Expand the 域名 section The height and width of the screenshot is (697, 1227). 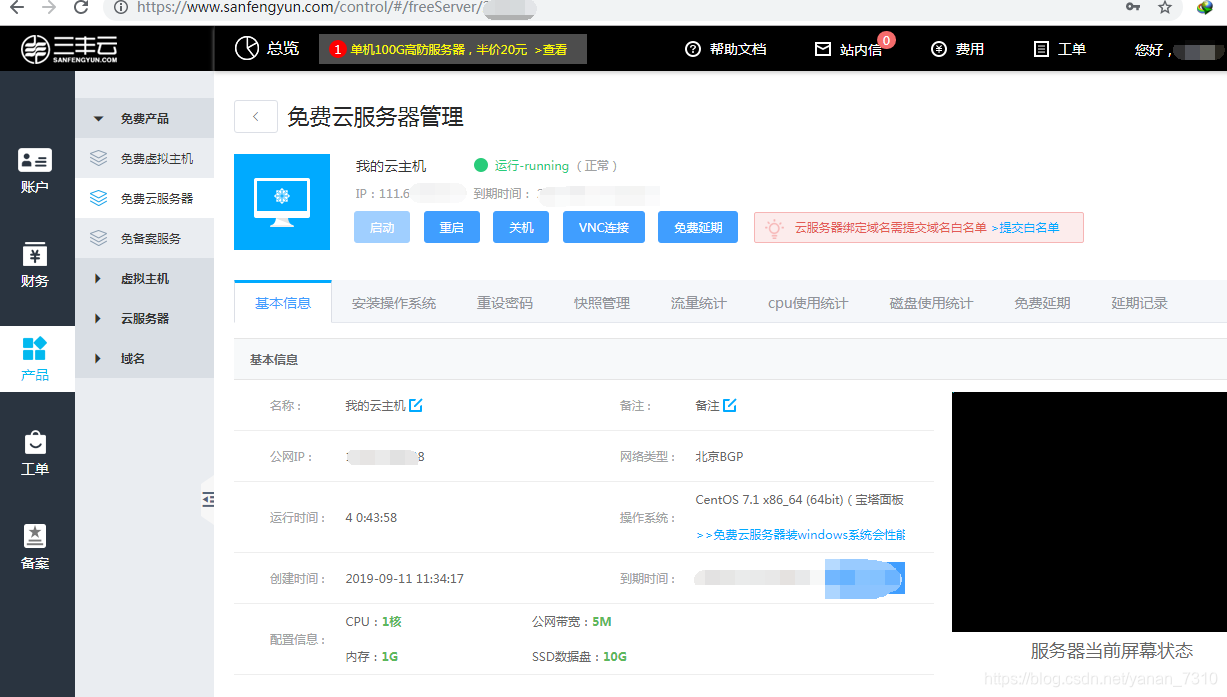(x=144, y=358)
